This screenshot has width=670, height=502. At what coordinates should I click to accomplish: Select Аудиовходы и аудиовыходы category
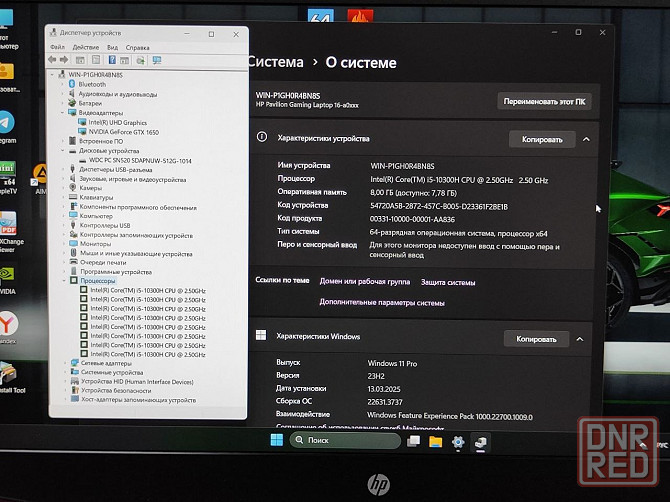point(118,94)
